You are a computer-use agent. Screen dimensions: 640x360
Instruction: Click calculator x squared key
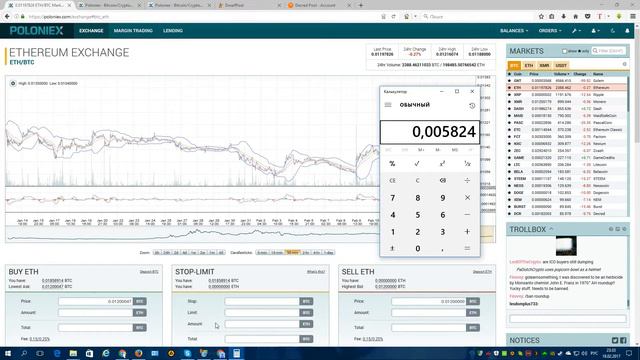[x=442, y=164]
